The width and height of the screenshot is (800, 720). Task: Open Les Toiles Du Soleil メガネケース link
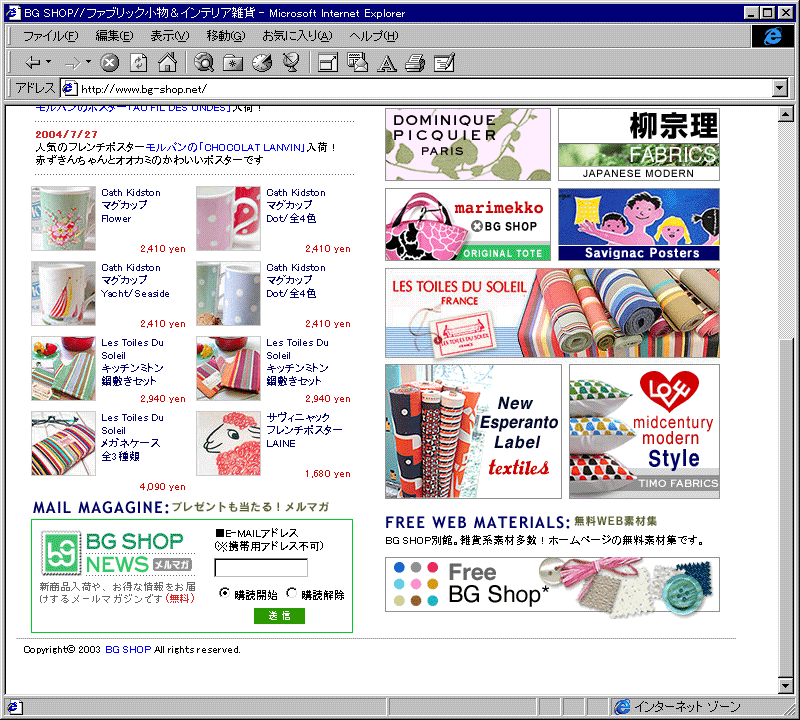click(x=132, y=437)
